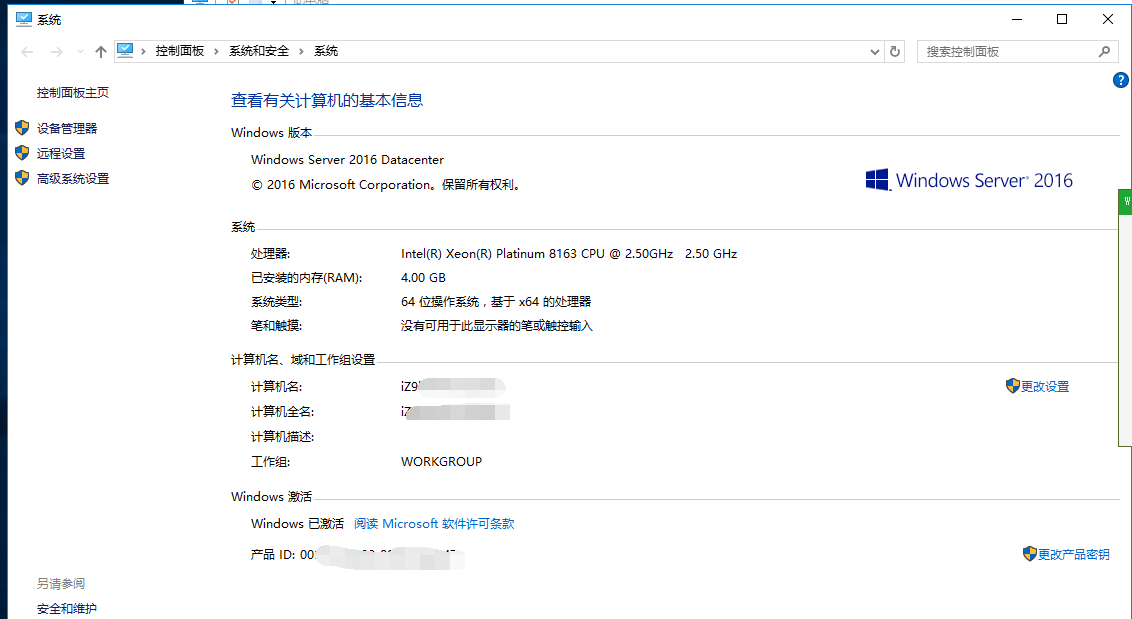The width and height of the screenshot is (1132, 619).
Task: Click shield icon beside 更改产品密钥
Action: [1030, 553]
